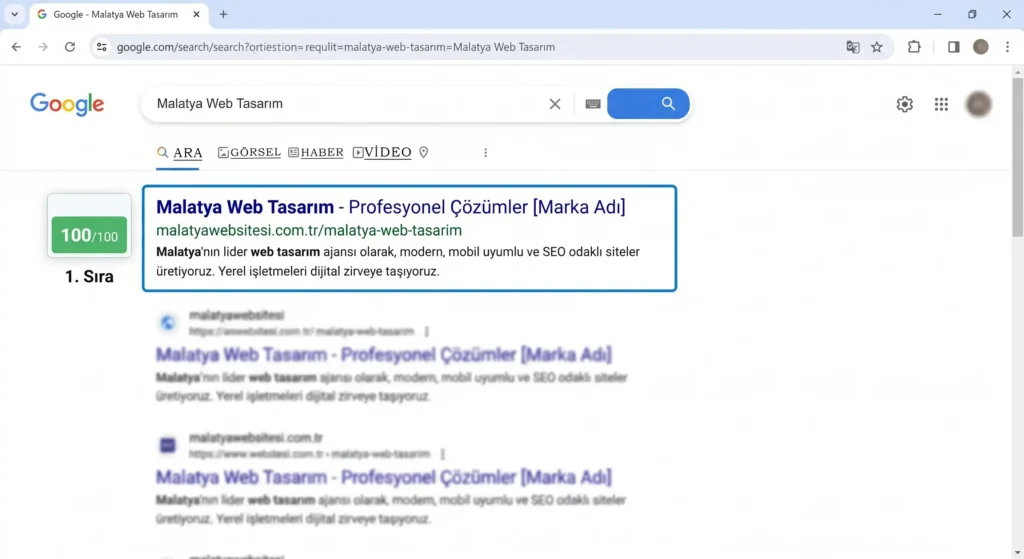
Task: Click the dark favicon of malatyawebsitesi.com.tr result
Action: click(168, 445)
